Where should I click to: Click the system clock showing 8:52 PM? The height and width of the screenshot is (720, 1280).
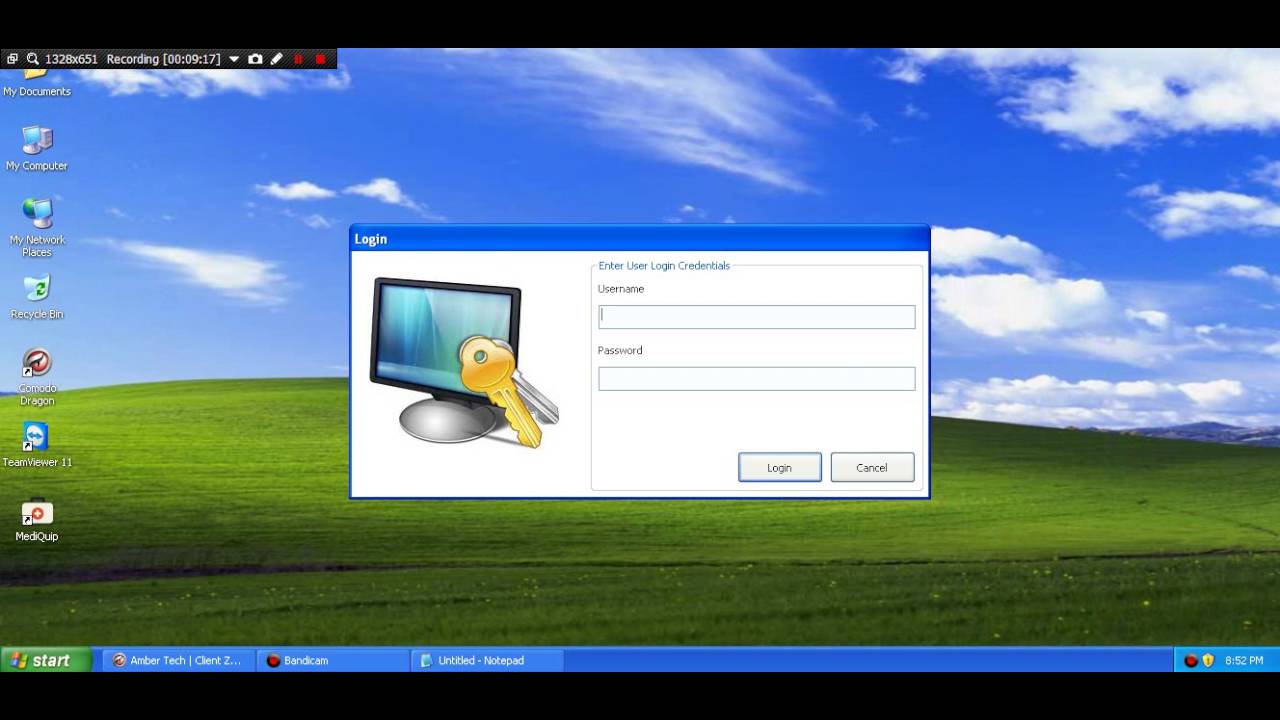coord(1244,660)
